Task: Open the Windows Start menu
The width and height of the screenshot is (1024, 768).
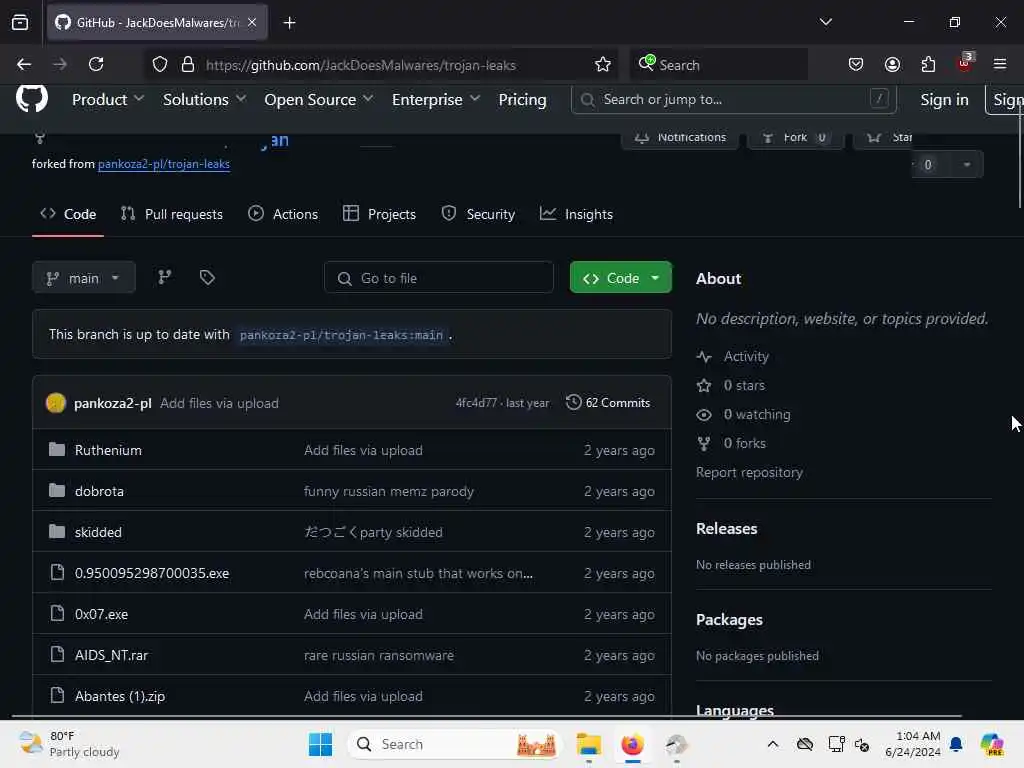Action: [x=320, y=744]
